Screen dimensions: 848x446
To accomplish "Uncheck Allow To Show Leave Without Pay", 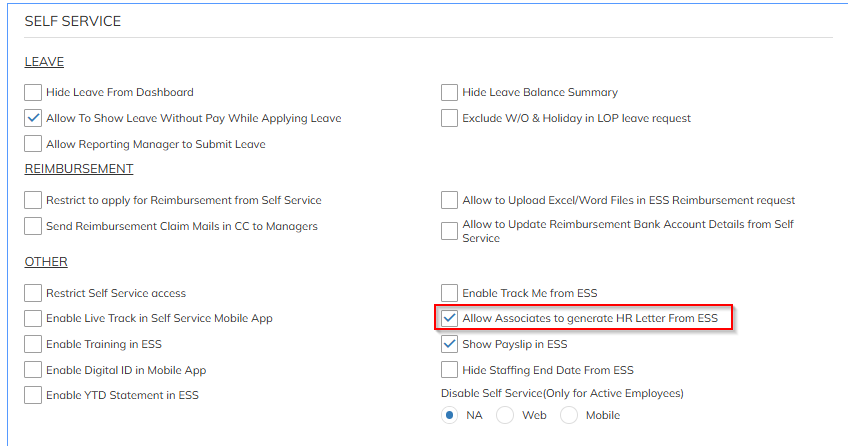I will (33, 118).
